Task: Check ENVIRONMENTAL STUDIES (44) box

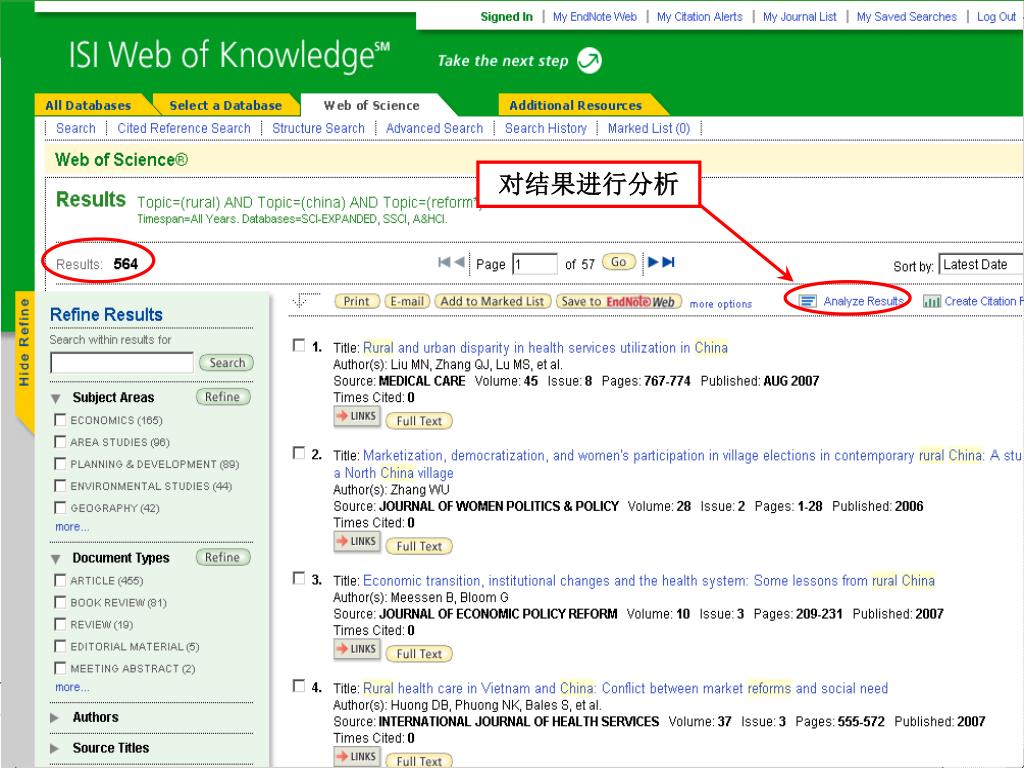Action: coord(60,486)
